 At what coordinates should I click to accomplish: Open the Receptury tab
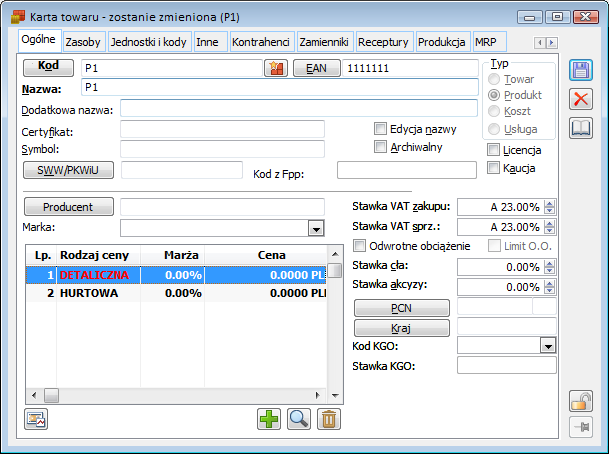[383, 42]
